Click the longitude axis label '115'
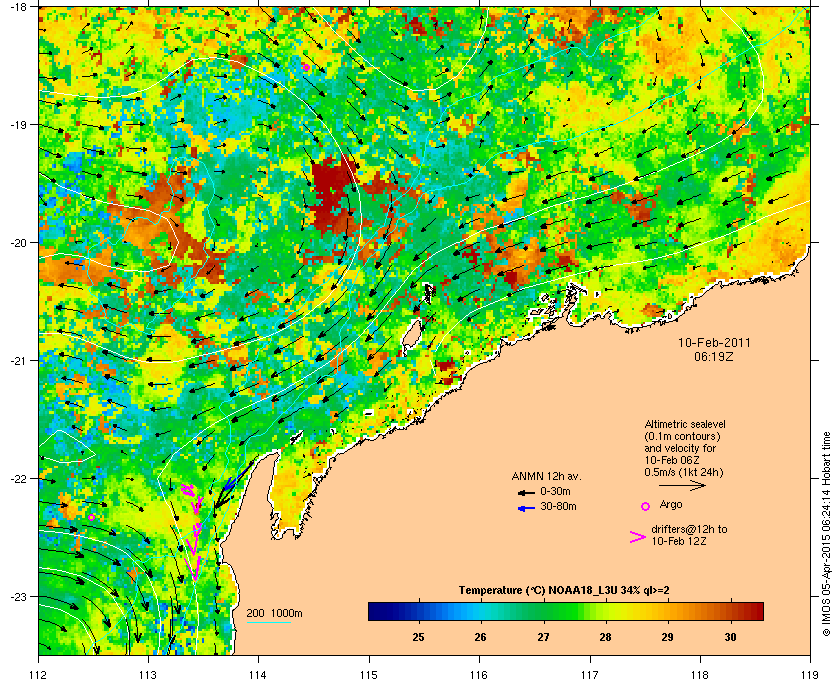Image resolution: width=840 pixels, height=680 pixels. tap(369, 675)
